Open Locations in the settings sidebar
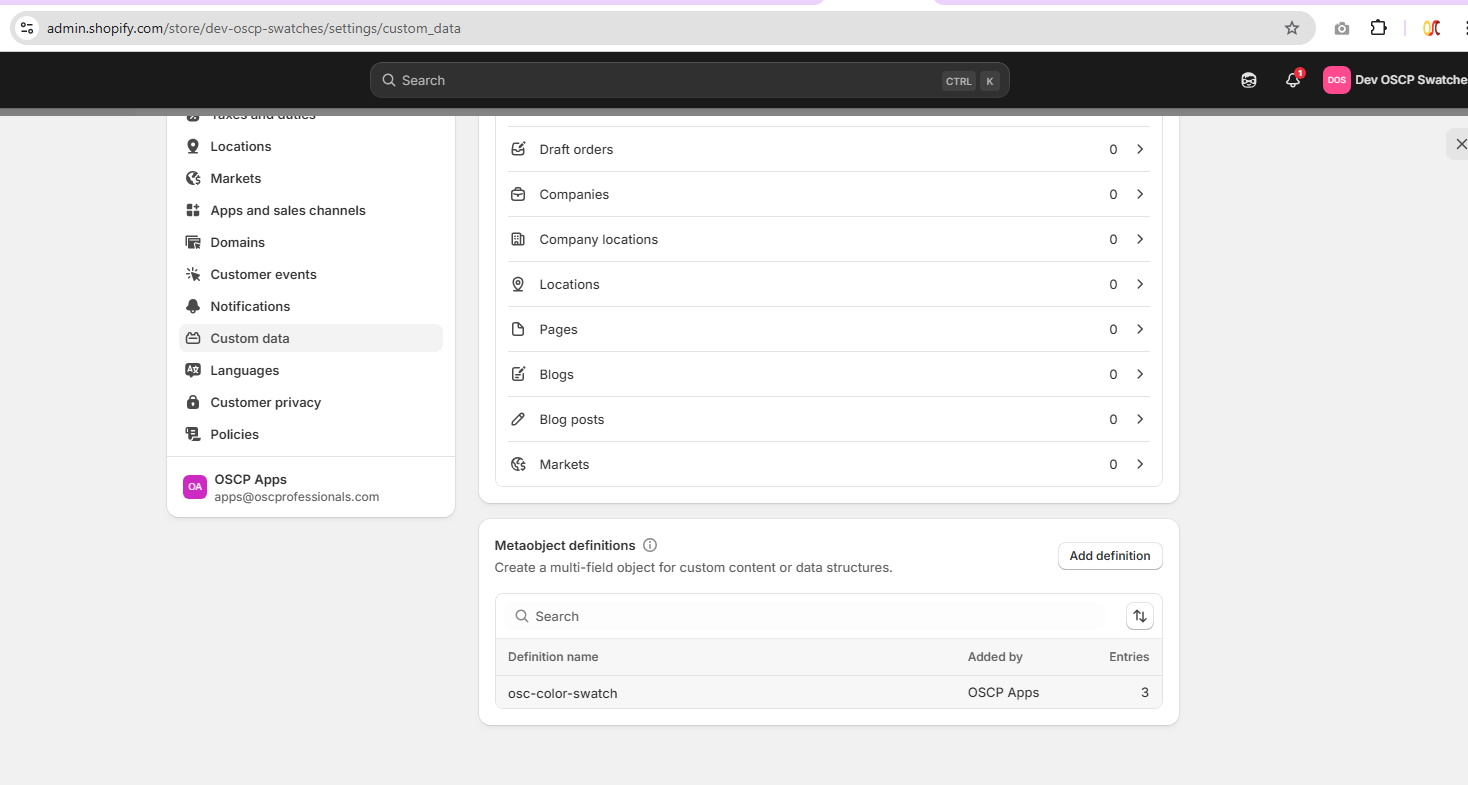Image resolution: width=1468 pixels, height=785 pixels. click(241, 146)
